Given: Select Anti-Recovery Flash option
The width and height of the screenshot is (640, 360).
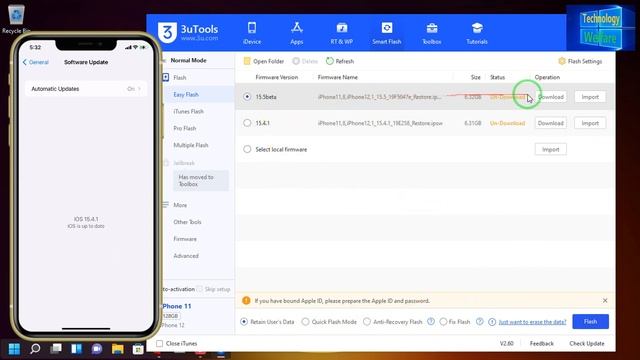Looking at the screenshot, I should tap(367, 322).
